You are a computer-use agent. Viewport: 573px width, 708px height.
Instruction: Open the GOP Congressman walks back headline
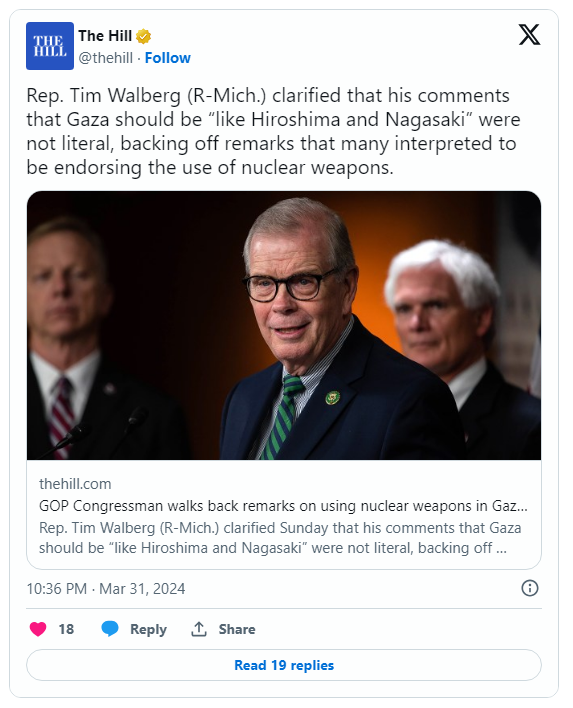[283, 506]
